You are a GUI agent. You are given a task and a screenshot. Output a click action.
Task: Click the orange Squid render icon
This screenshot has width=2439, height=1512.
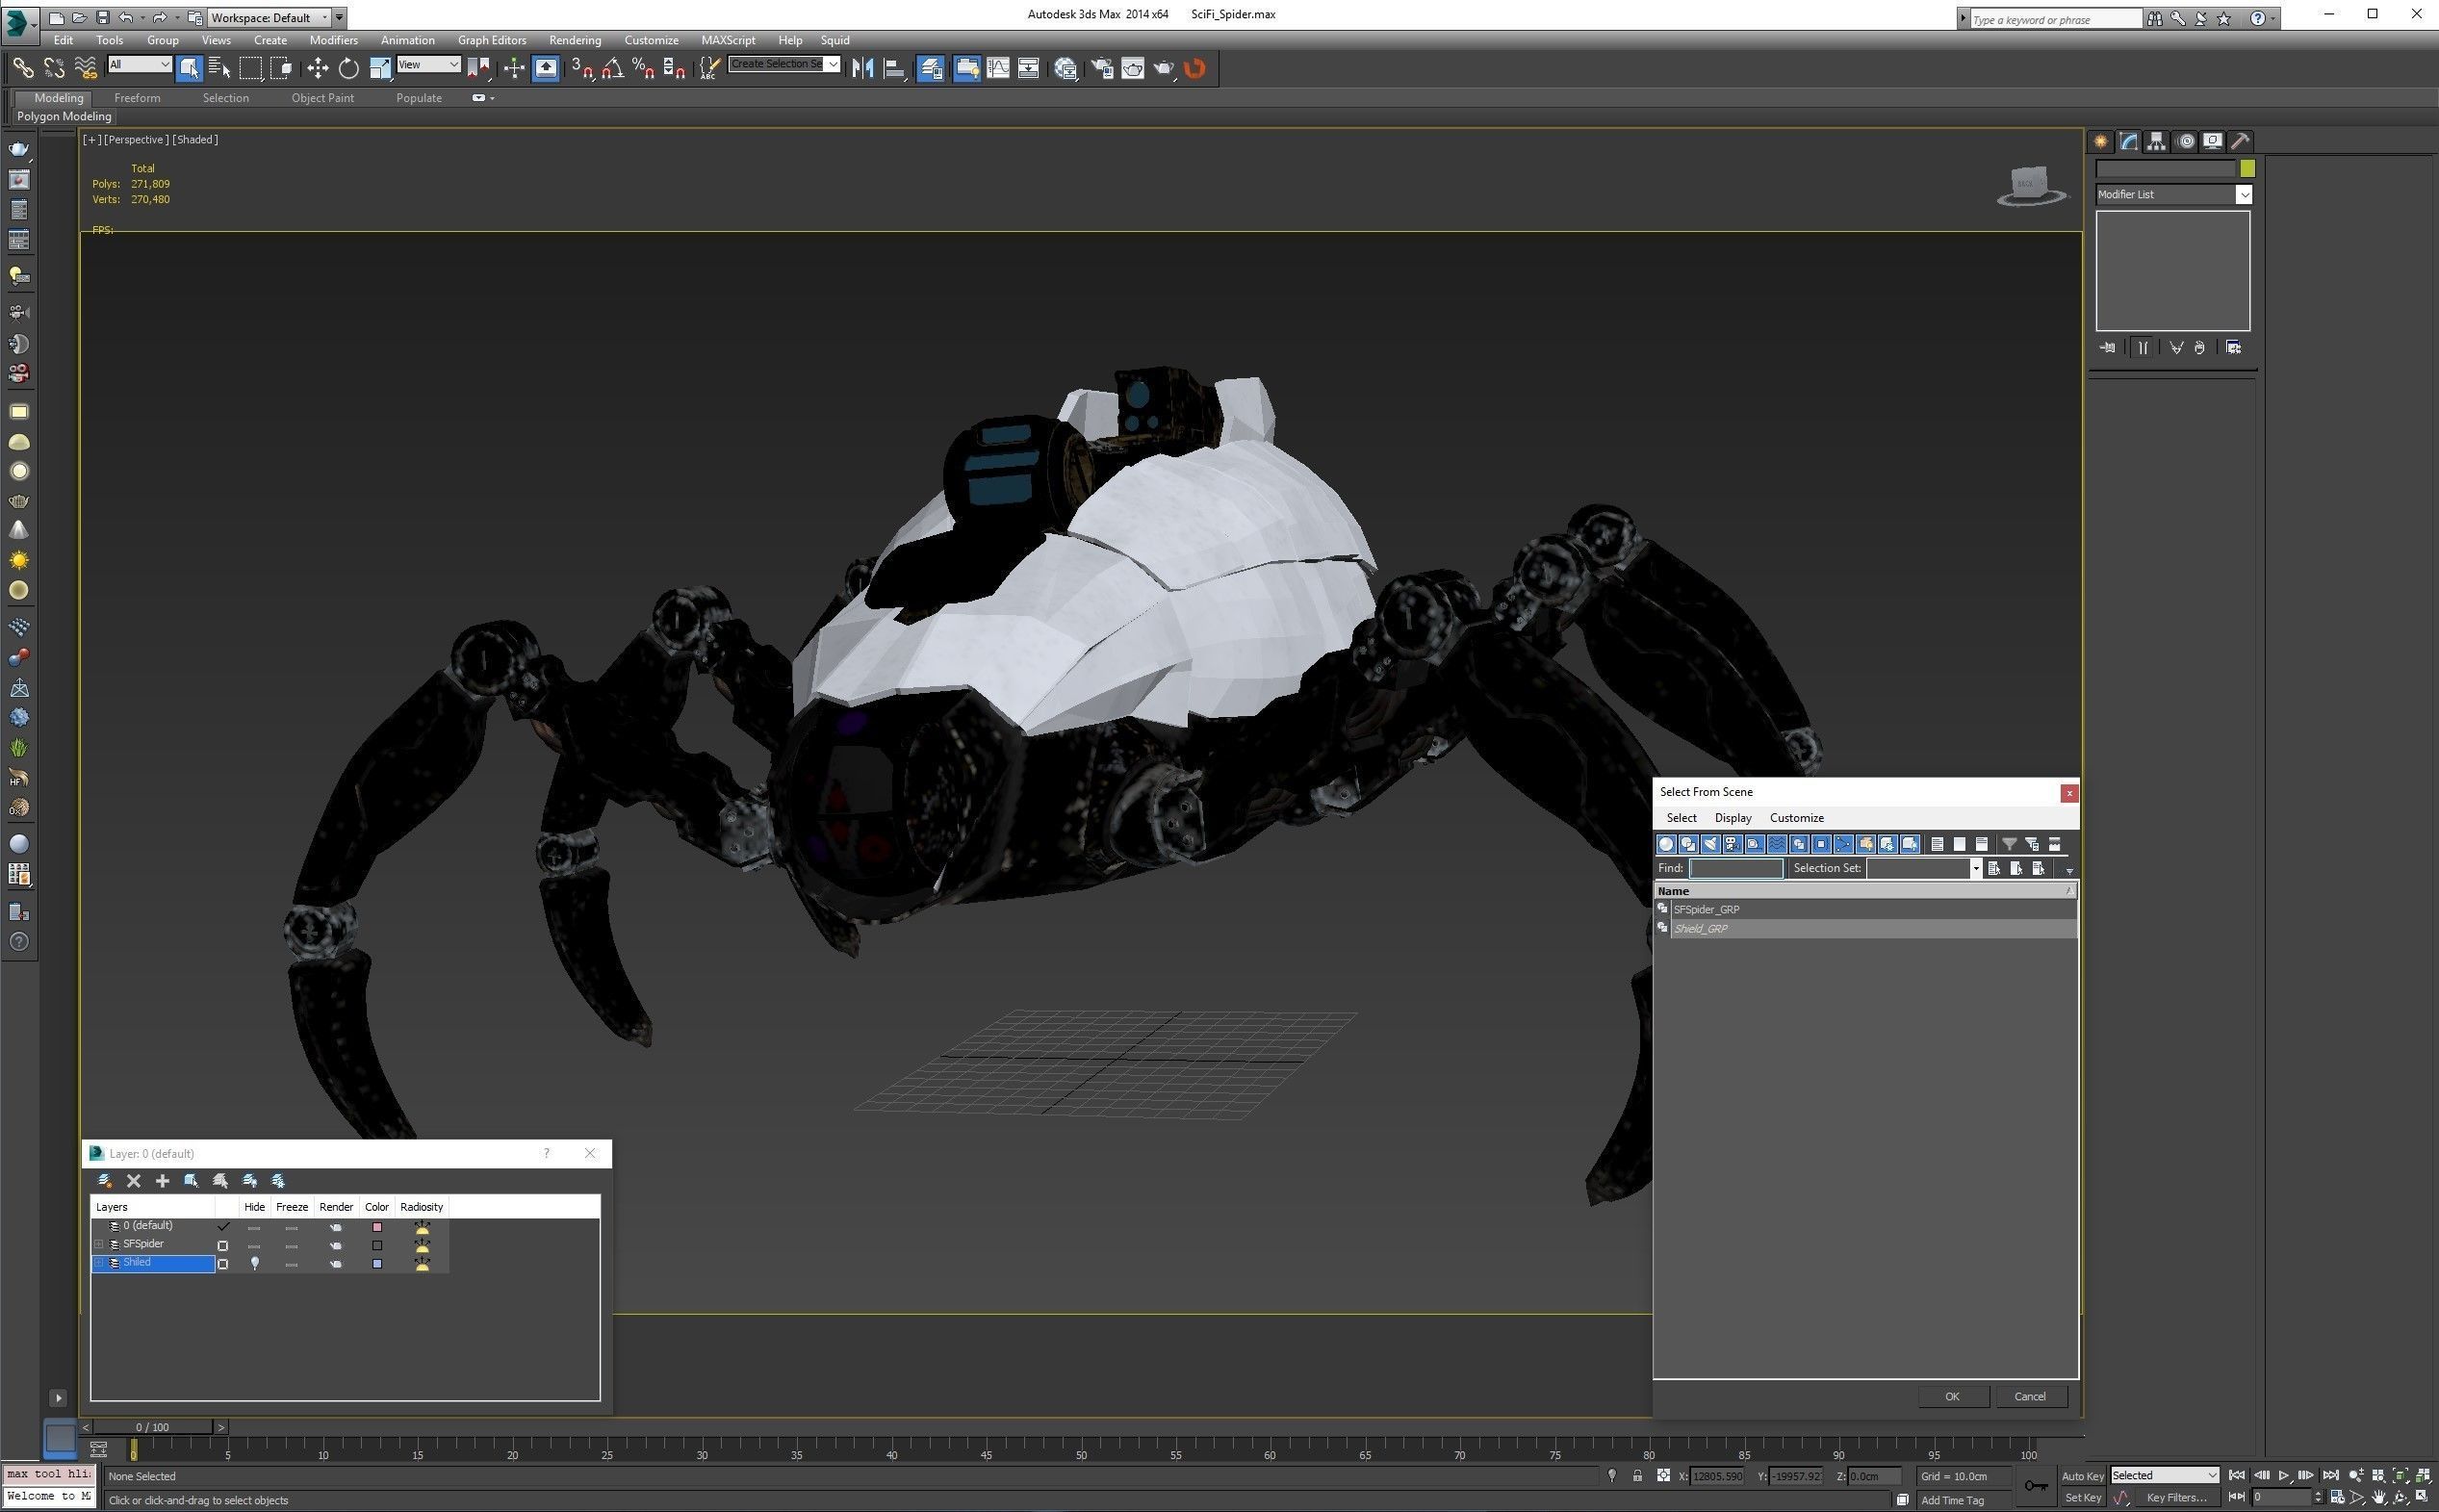tap(1195, 68)
